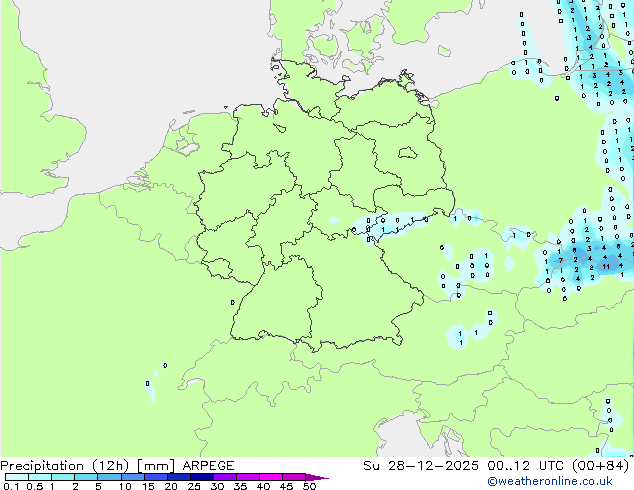Click the "[mm]" unit label
This screenshot has height=490, width=634.
(x=156, y=466)
